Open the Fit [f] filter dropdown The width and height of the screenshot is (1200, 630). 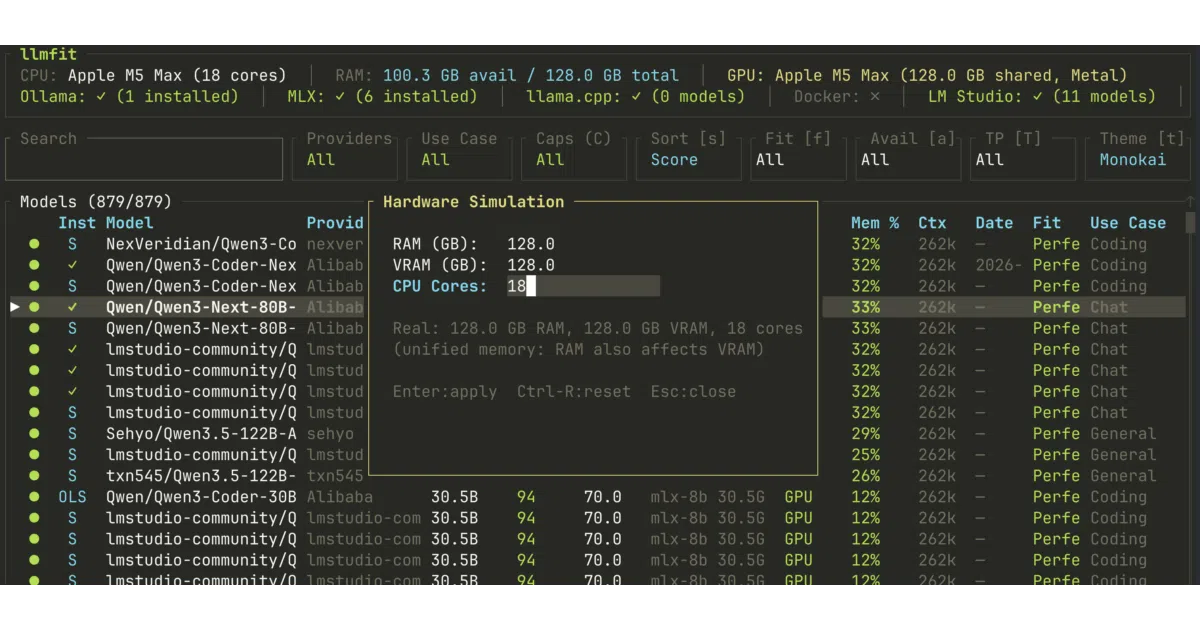(x=798, y=159)
